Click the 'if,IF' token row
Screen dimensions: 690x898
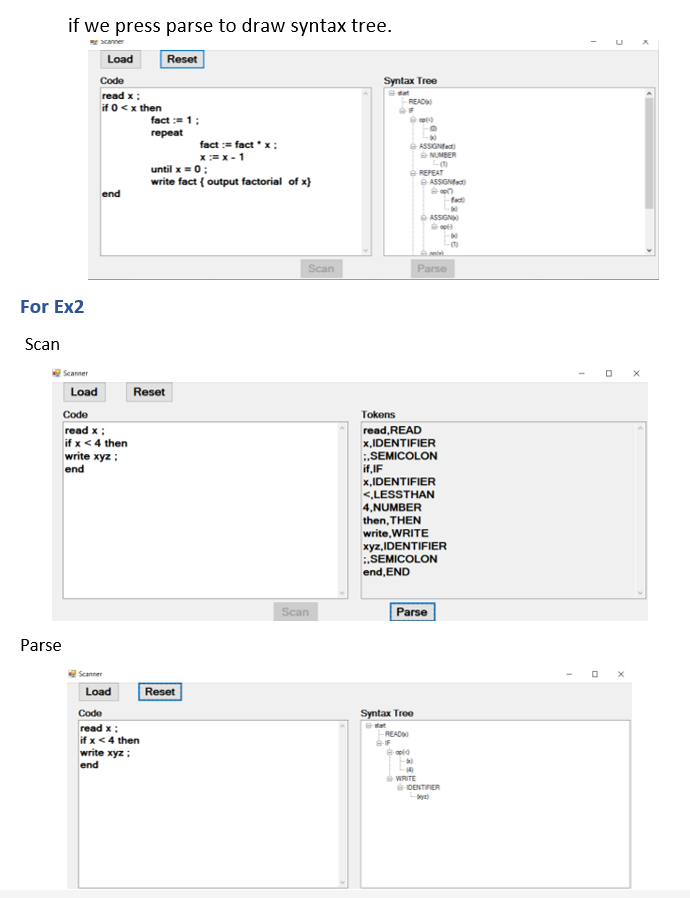[373, 468]
